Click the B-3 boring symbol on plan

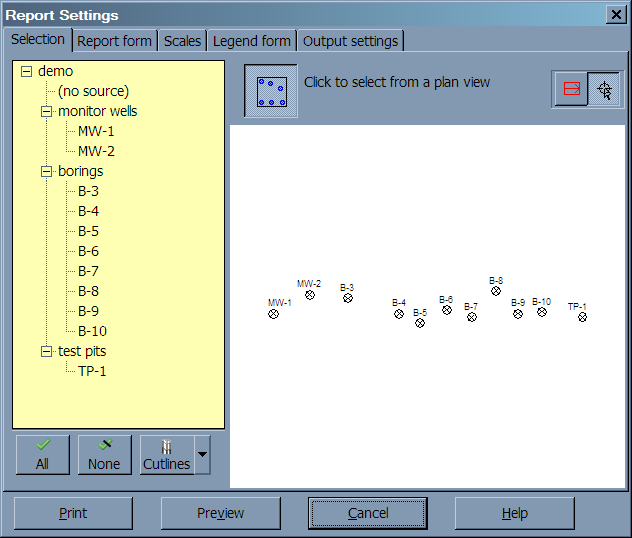[x=348, y=298]
